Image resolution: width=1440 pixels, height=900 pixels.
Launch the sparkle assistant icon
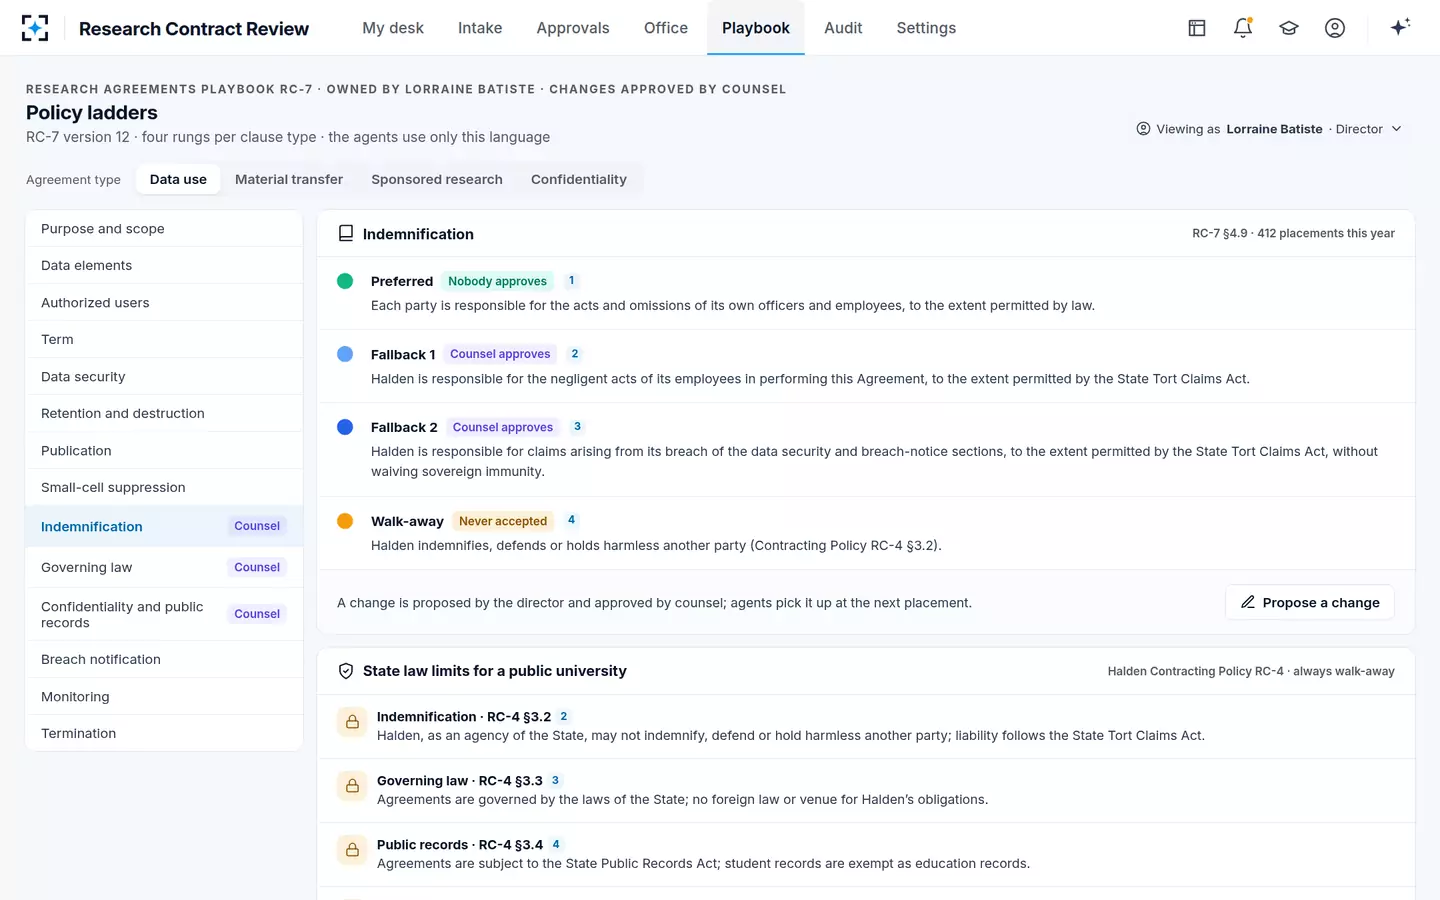pyautogui.click(x=1400, y=27)
